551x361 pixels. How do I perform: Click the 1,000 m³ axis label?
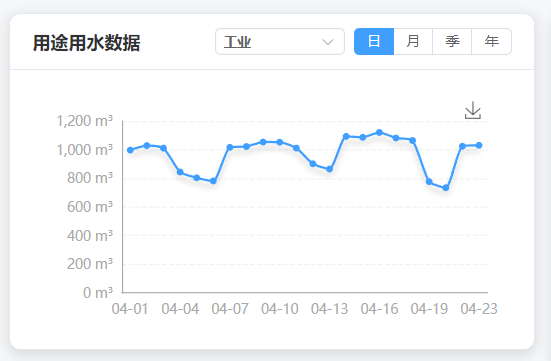click(x=85, y=150)
